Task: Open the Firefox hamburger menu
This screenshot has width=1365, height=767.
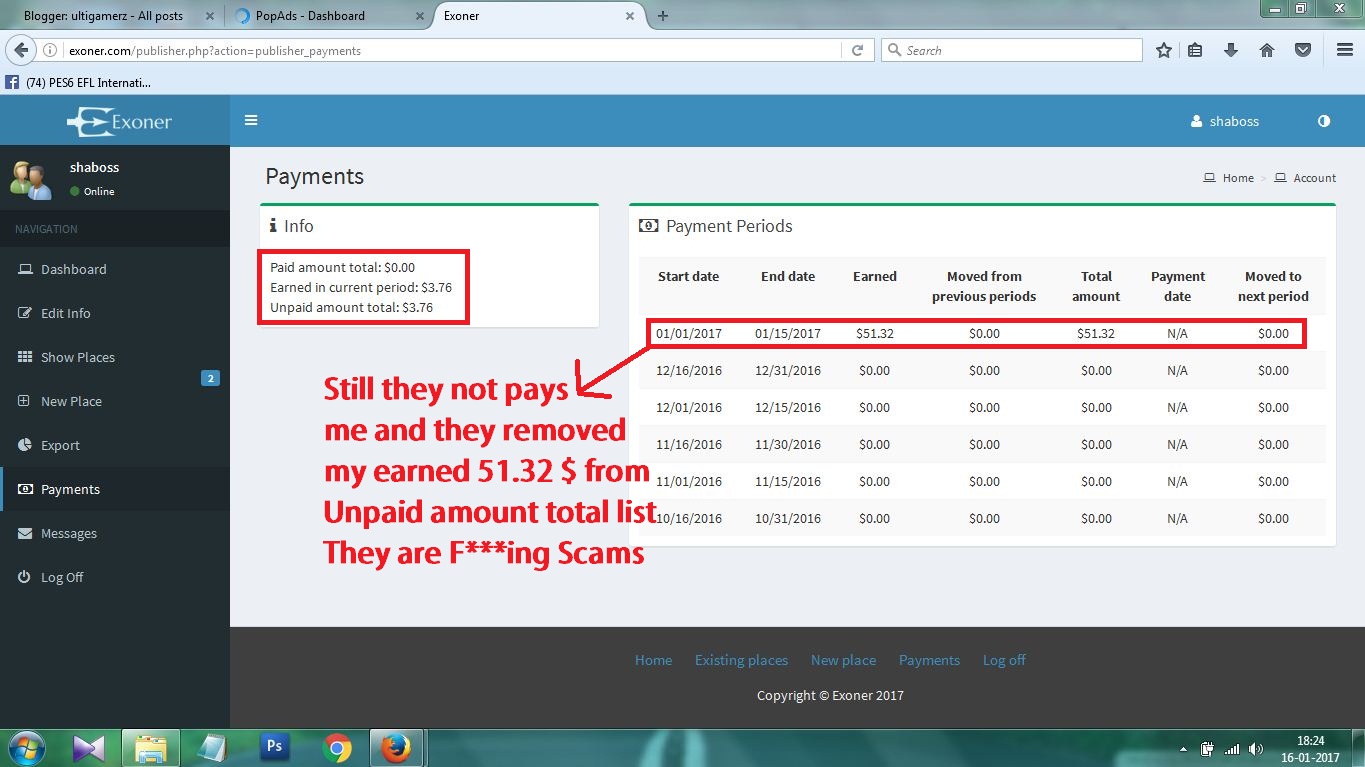Action: 1345,50
